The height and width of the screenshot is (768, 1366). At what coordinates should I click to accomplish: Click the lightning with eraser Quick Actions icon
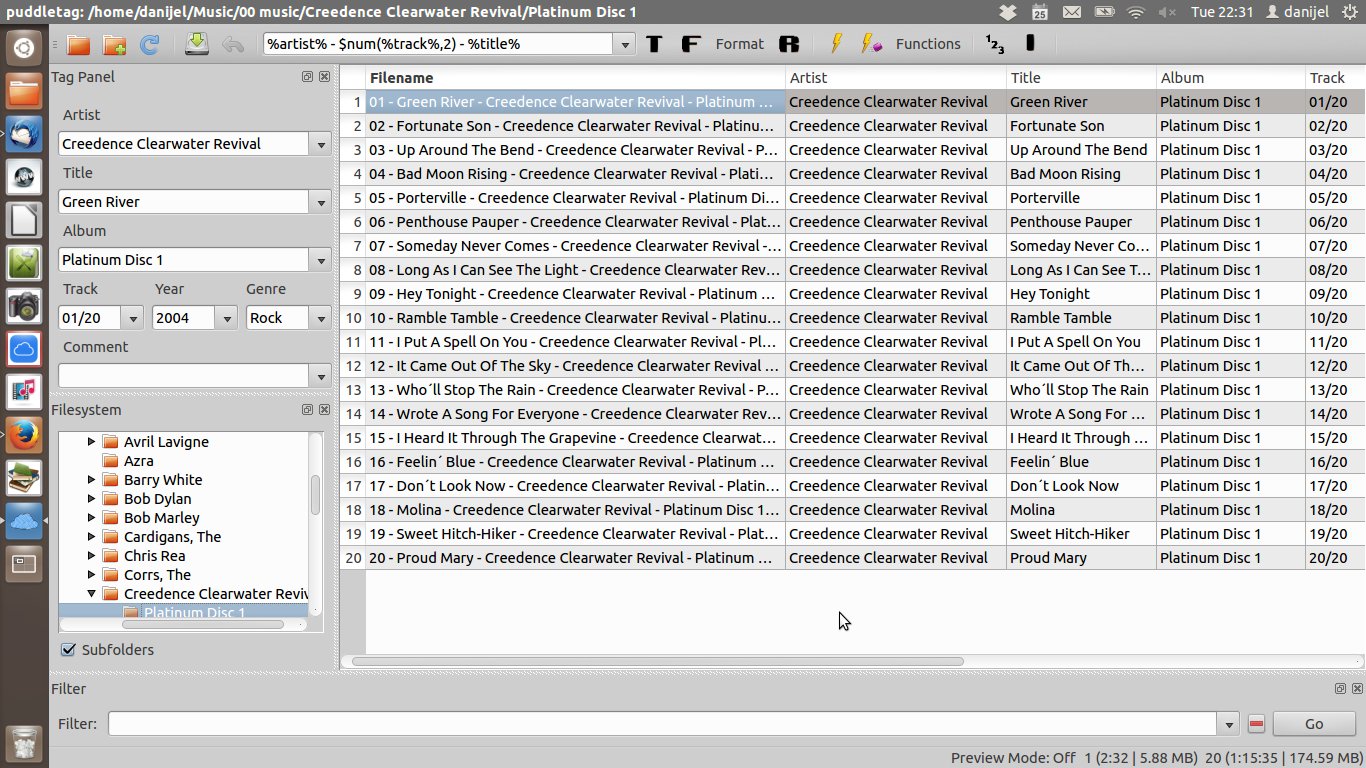[871, 44]
